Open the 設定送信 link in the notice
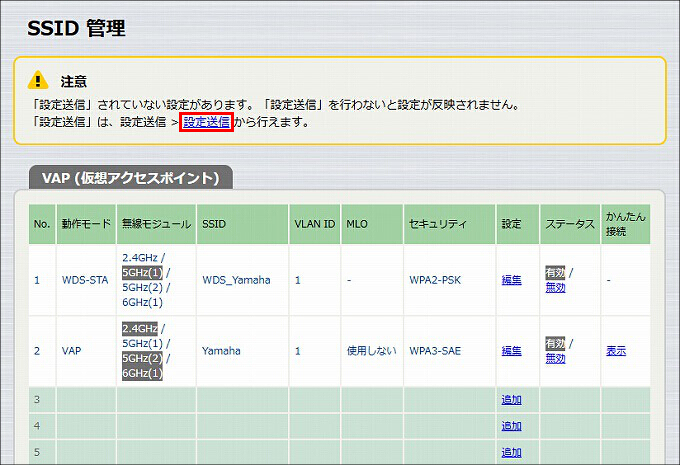The width and height of the screenshot is (680, 465). pos(206,122)
